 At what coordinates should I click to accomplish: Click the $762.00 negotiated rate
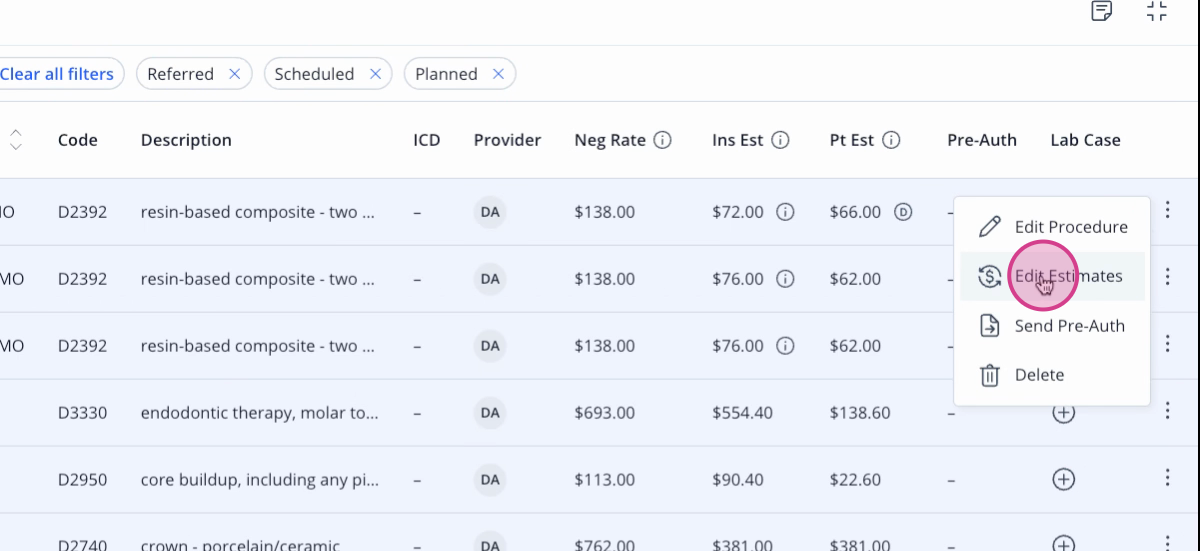pos(604,545)
